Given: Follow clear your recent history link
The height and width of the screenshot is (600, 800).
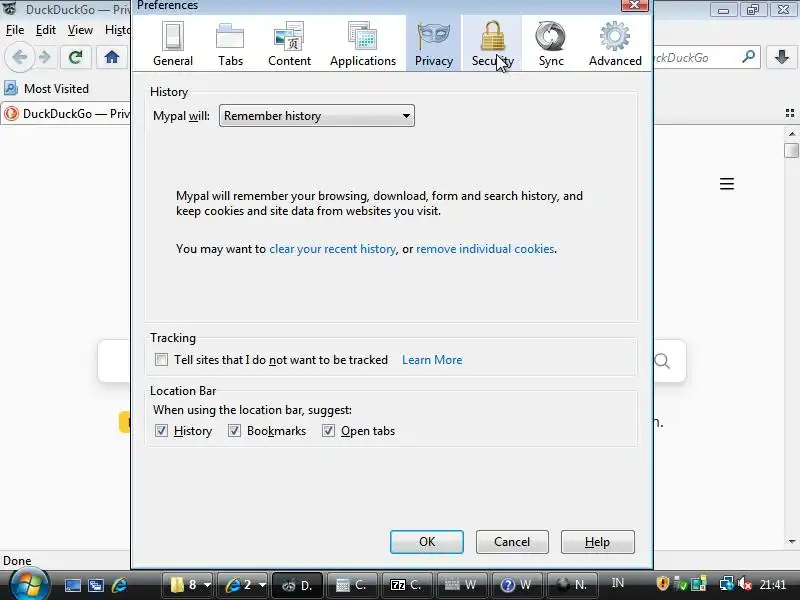Looking at the screenshot, I should [x=332, y=249].
